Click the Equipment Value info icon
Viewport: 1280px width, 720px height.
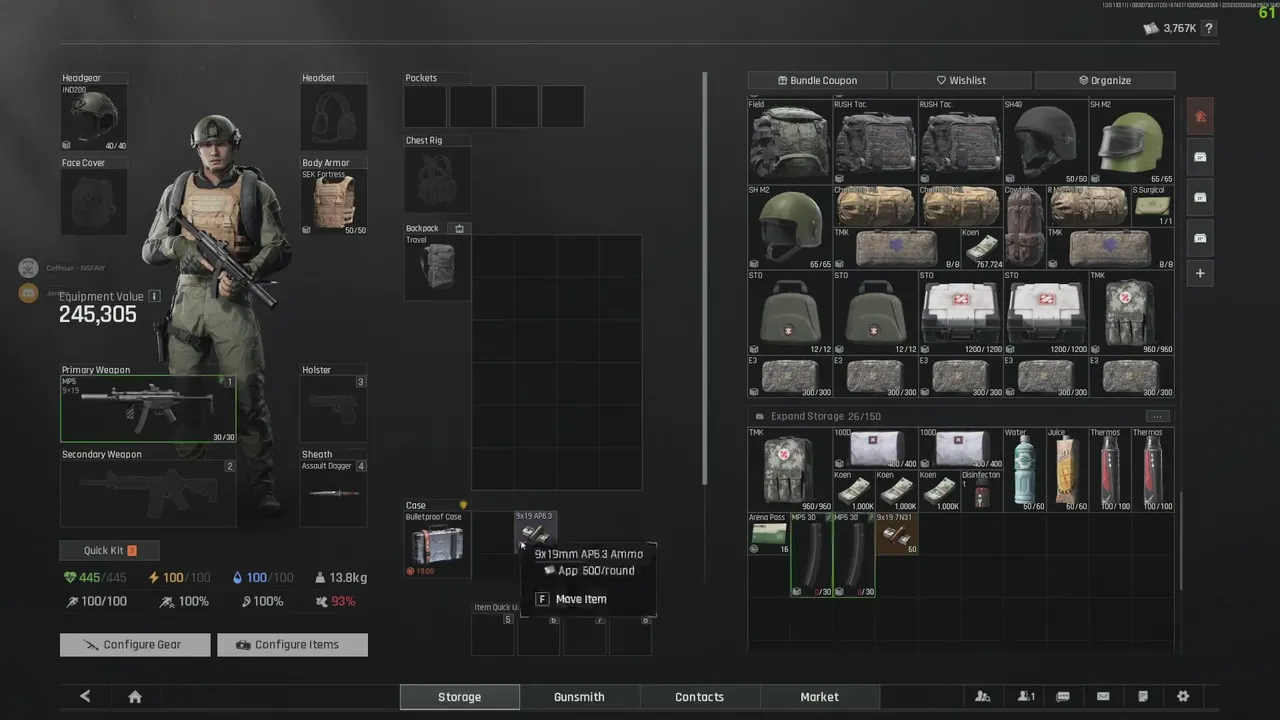point(154,296)
